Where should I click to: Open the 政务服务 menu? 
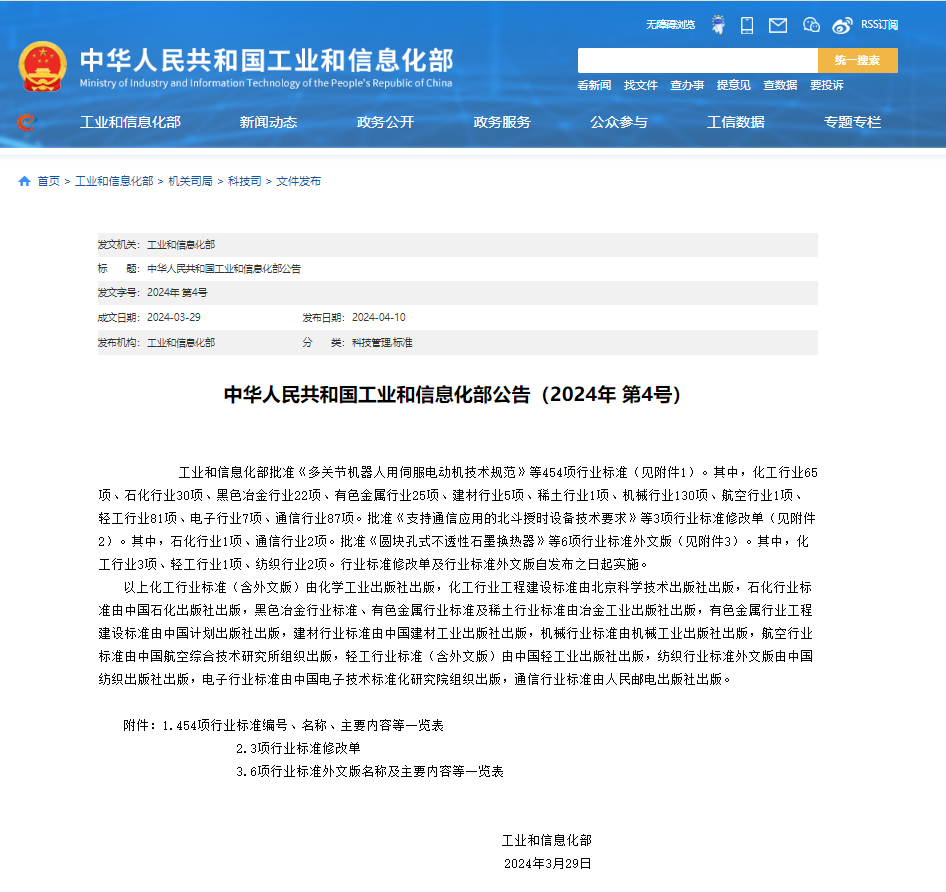502,122
